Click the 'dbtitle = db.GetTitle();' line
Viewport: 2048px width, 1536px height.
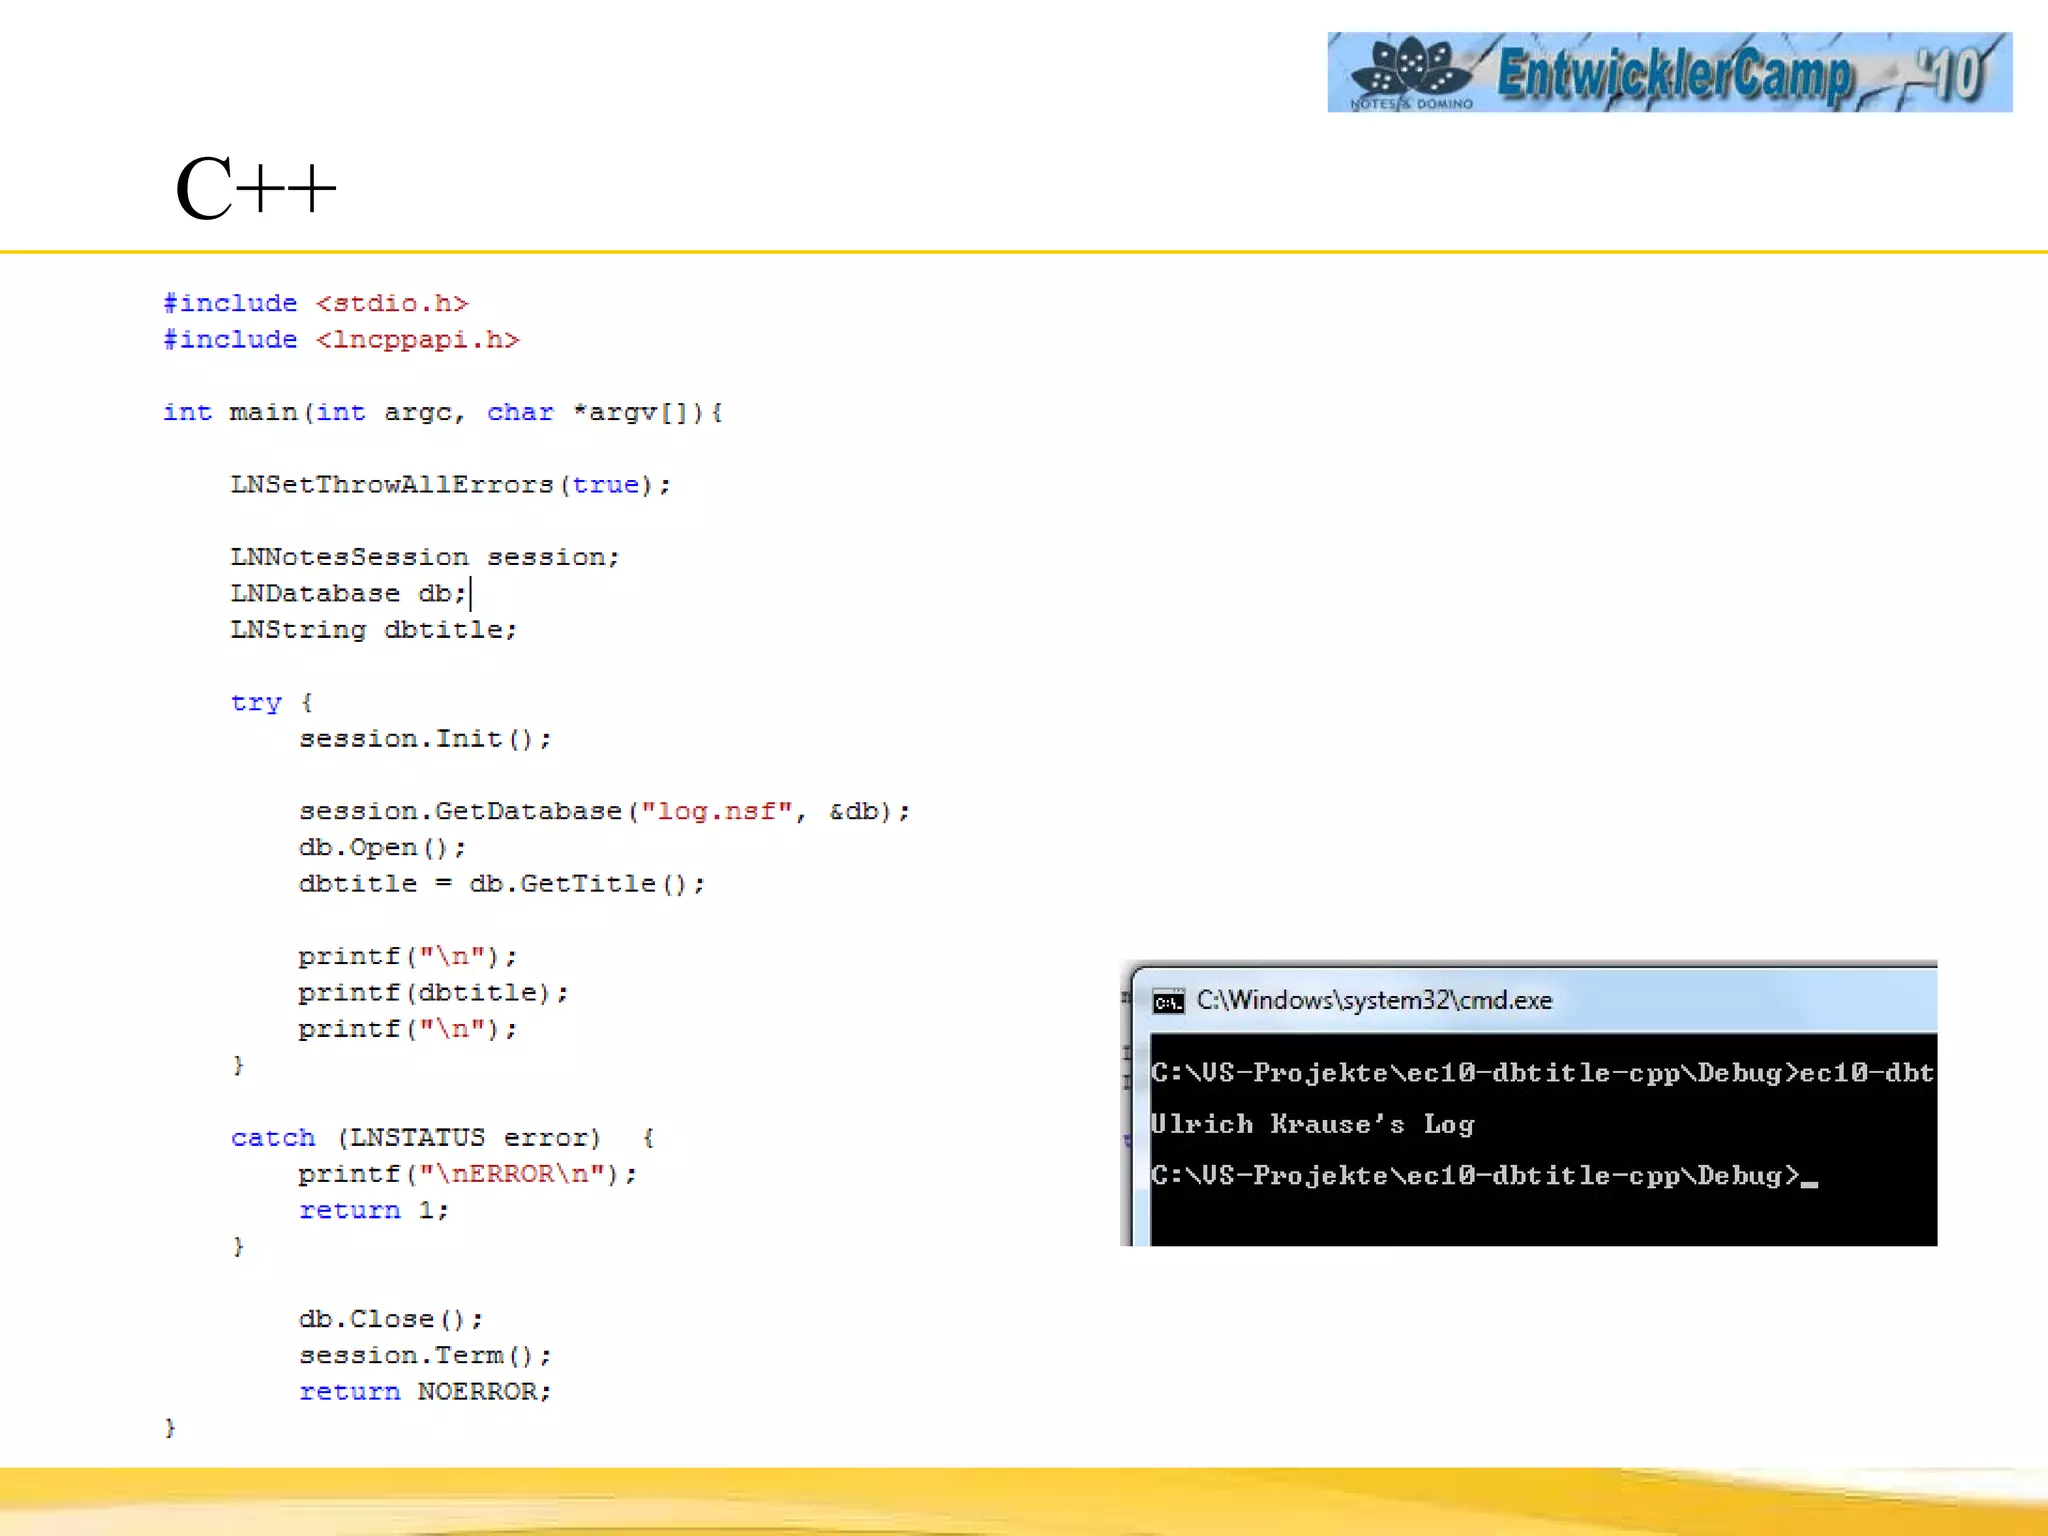point(502,884)
